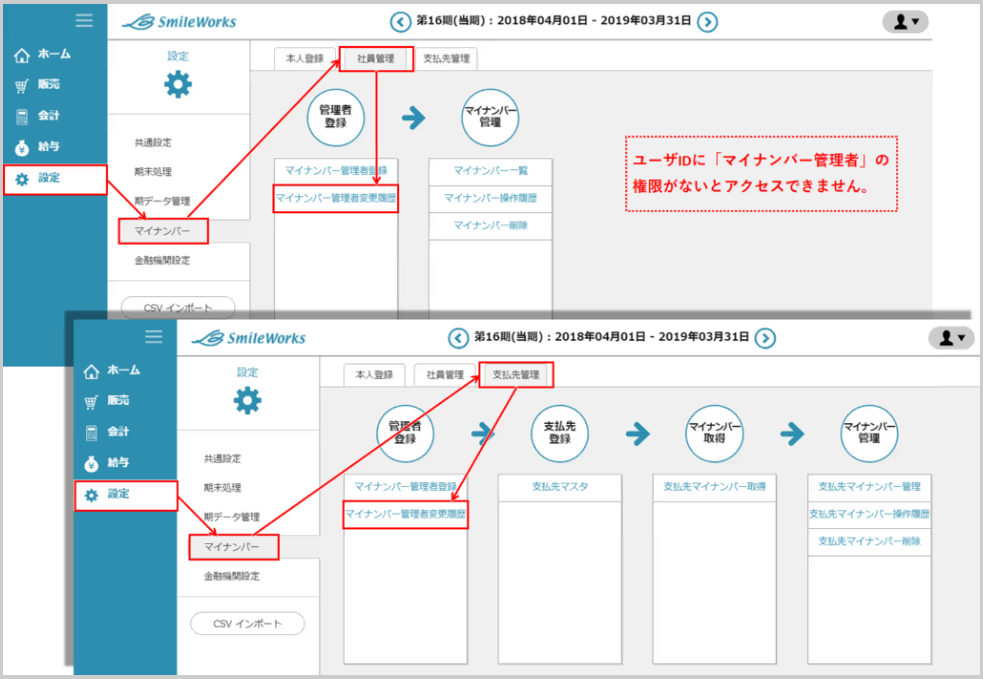Open the hamburger menu in the upper screen
The height and width of the screenshot is (679, 983).
[x=84, y=21]
